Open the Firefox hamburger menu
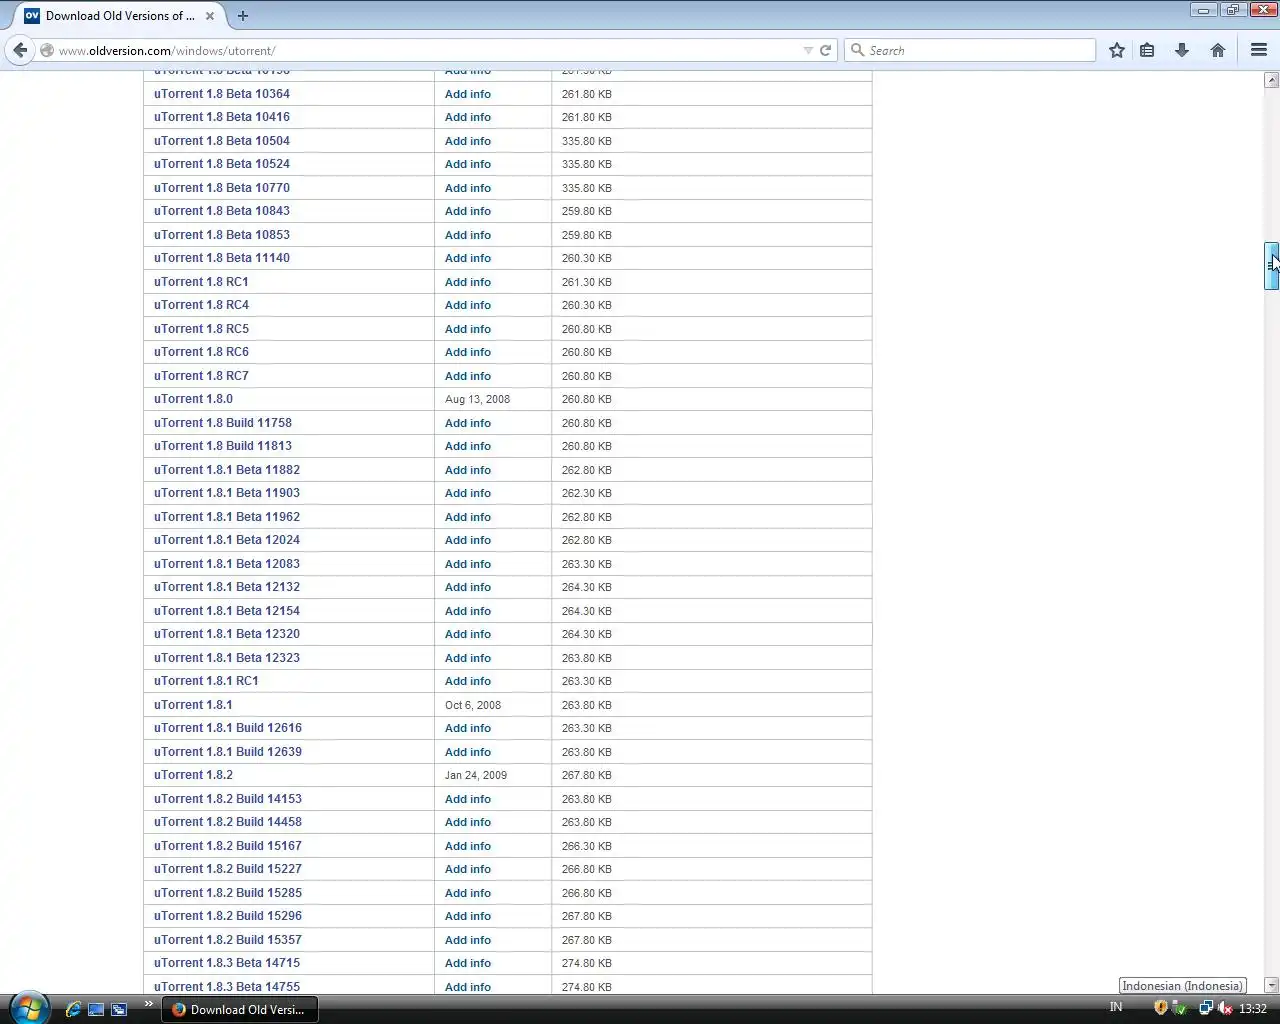The height and width of the screenshot is (1024, 1280). (1259, 50)
